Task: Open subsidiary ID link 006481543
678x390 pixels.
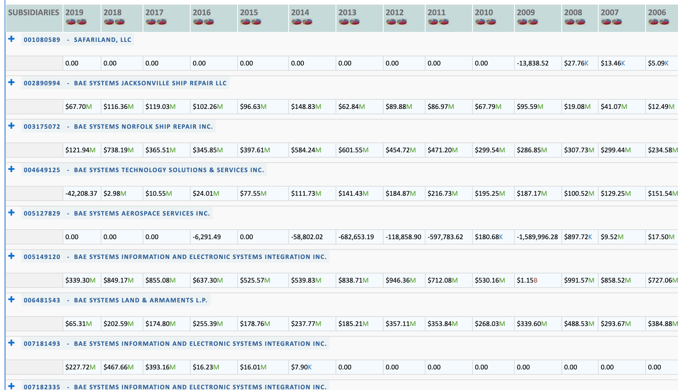Action: [x=42, y=300]
